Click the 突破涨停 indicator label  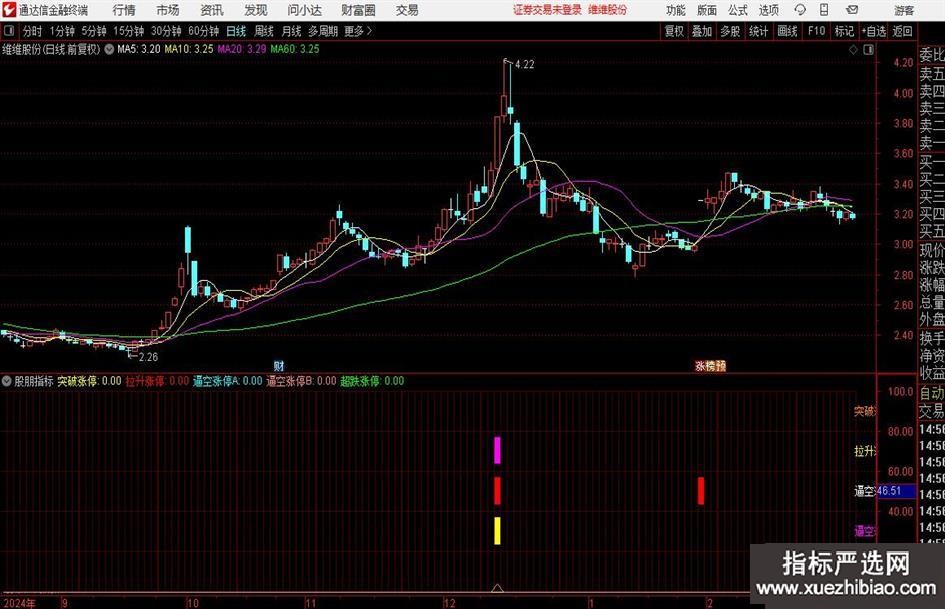(89, 381)
